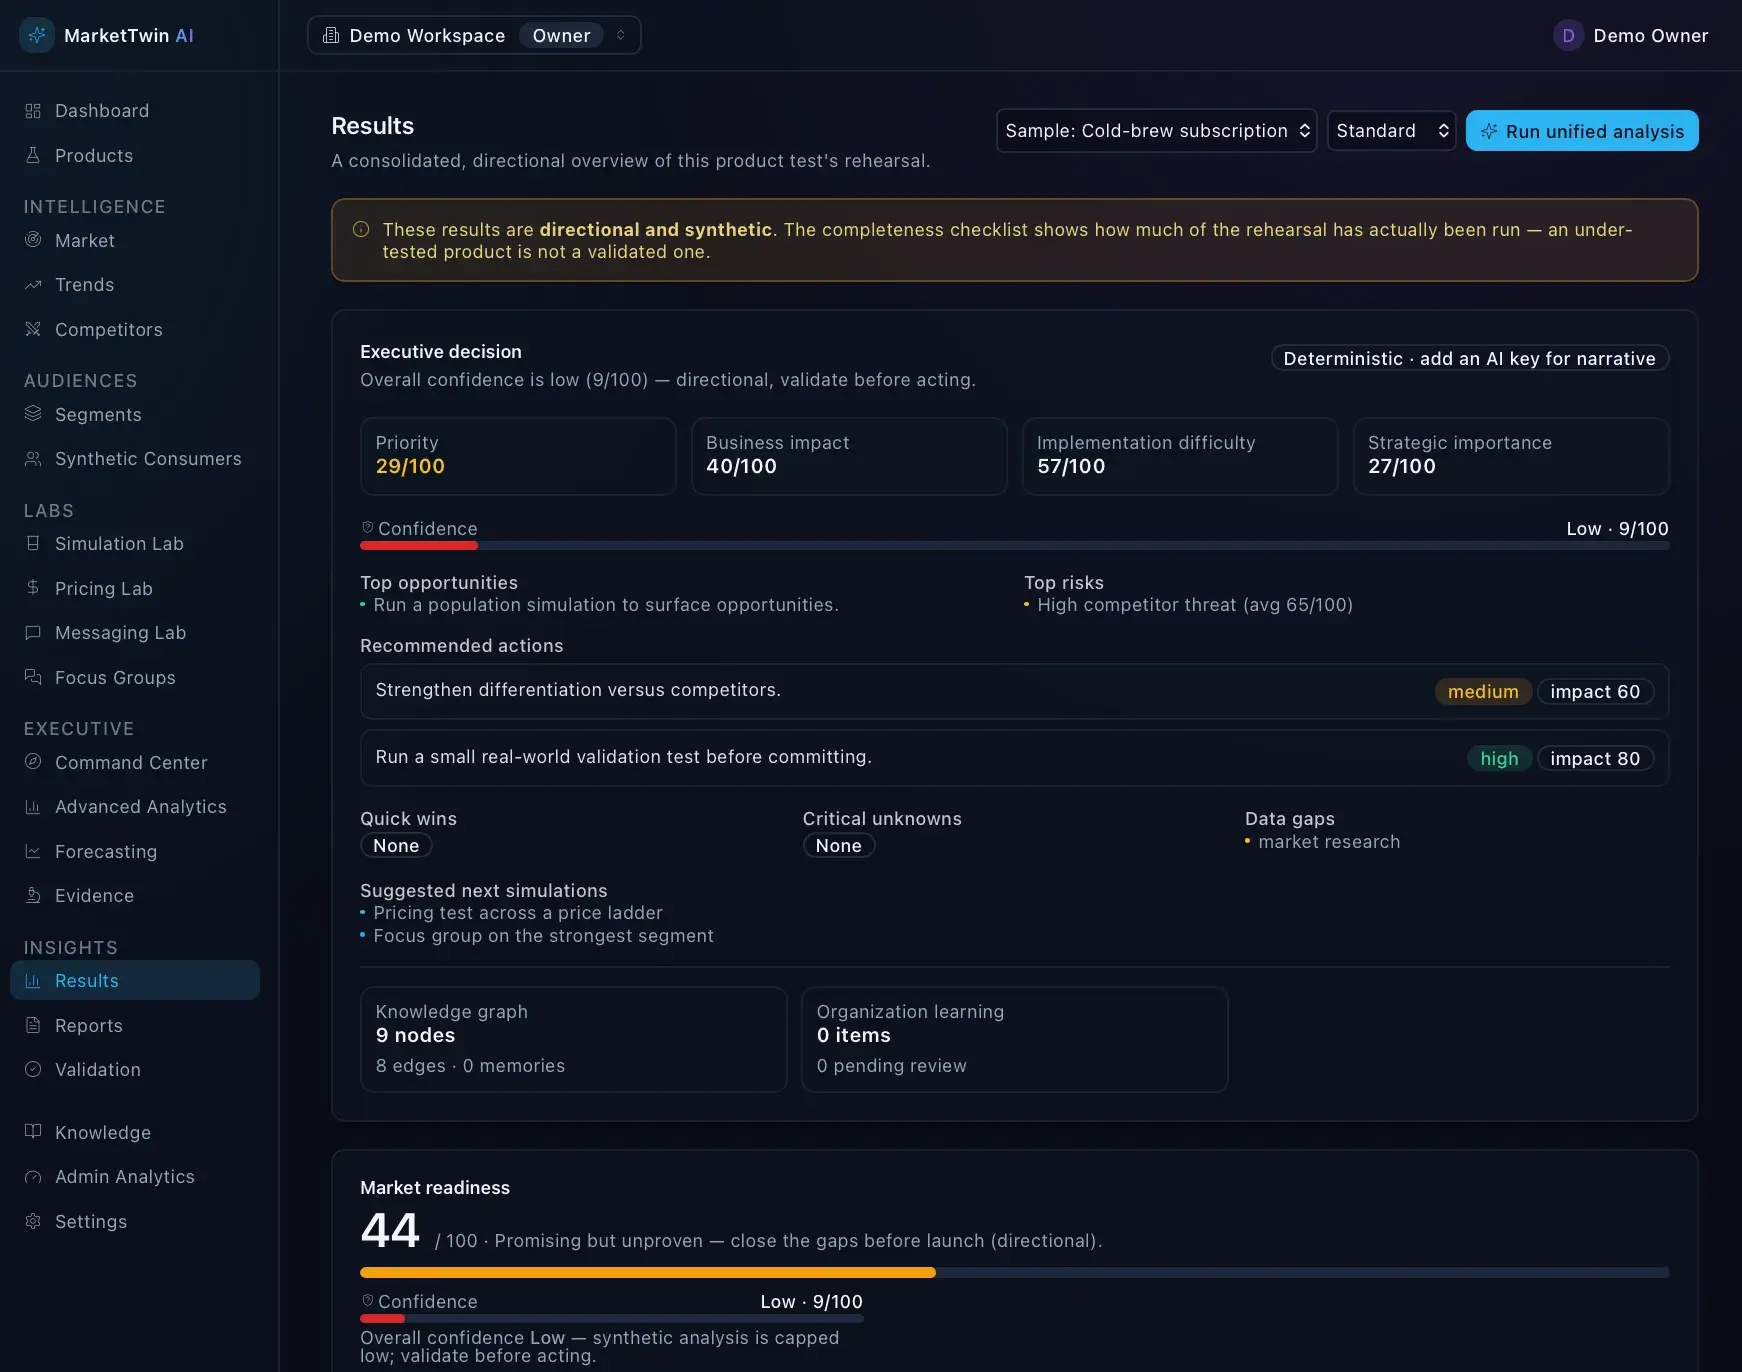Viewport: 1742px width, 1372px height.
Task: Click the Pricing Lab dollar icon
Action: click(33, 588)
